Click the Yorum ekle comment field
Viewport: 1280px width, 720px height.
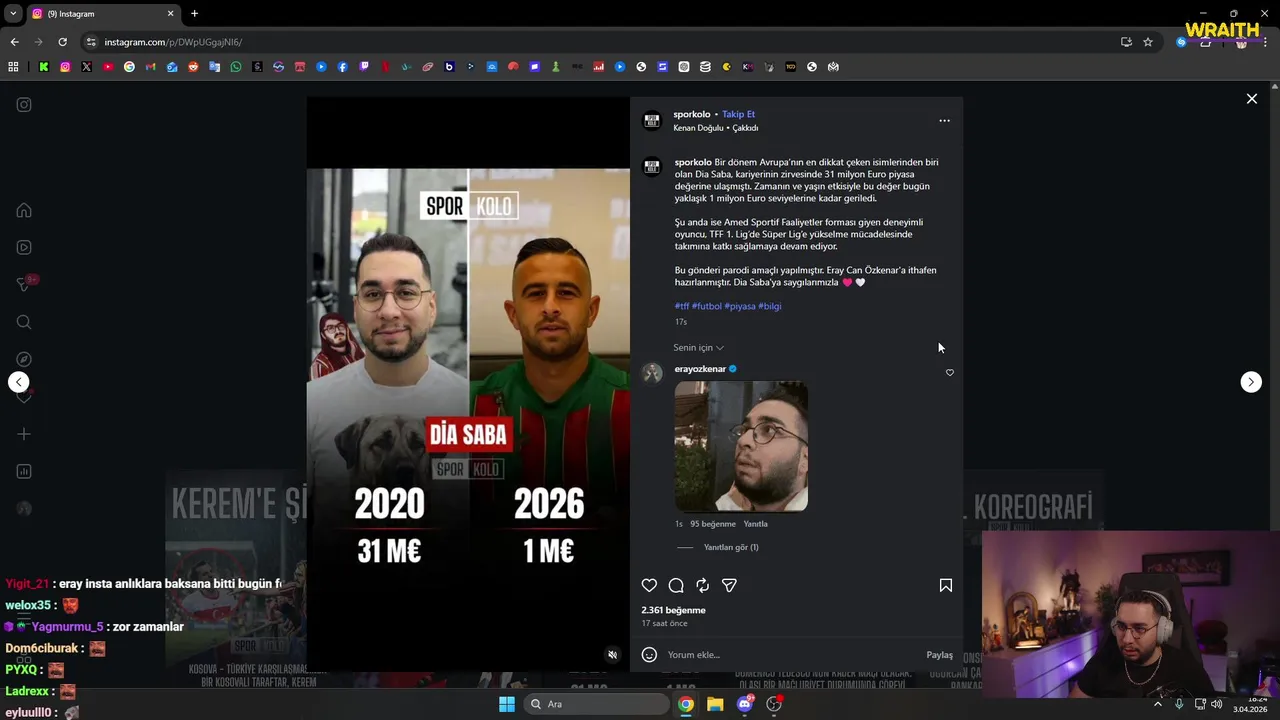(x=790, y=655)
